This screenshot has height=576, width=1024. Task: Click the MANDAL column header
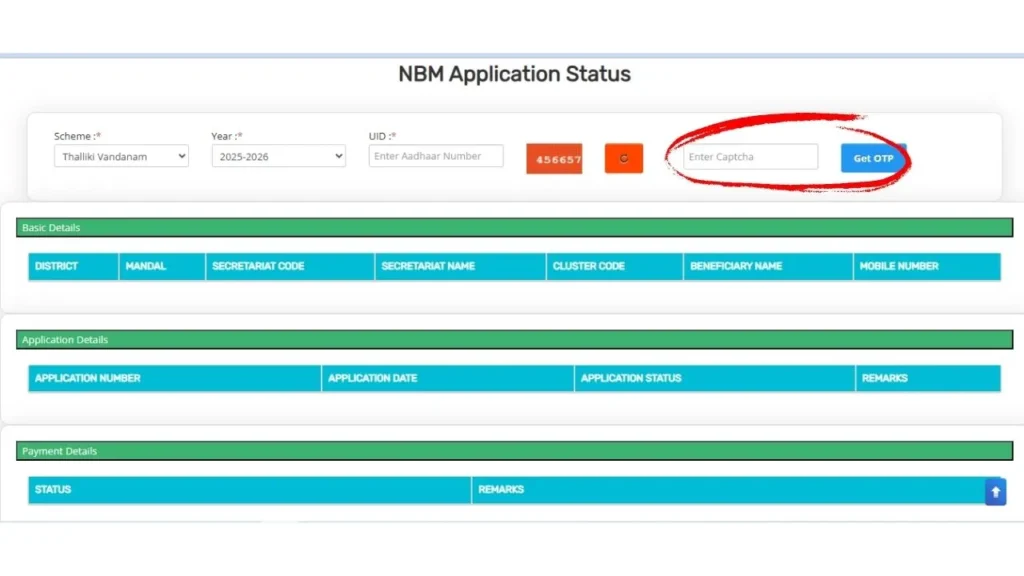click(162, 266)
